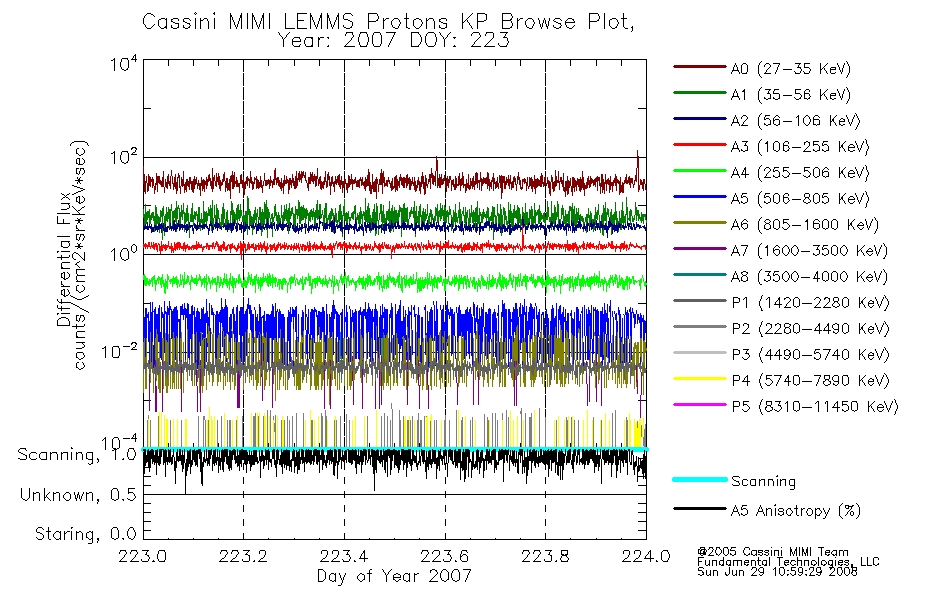Click the yellow P4 legend line
The height and width of the screenshot is (600, 950).
tap(700, 379)
